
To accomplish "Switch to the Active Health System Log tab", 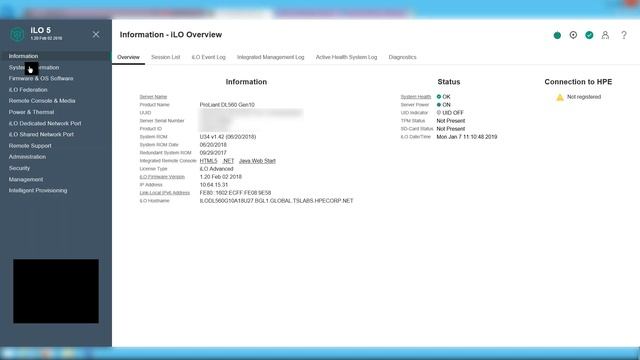I will tap(346, 57).
